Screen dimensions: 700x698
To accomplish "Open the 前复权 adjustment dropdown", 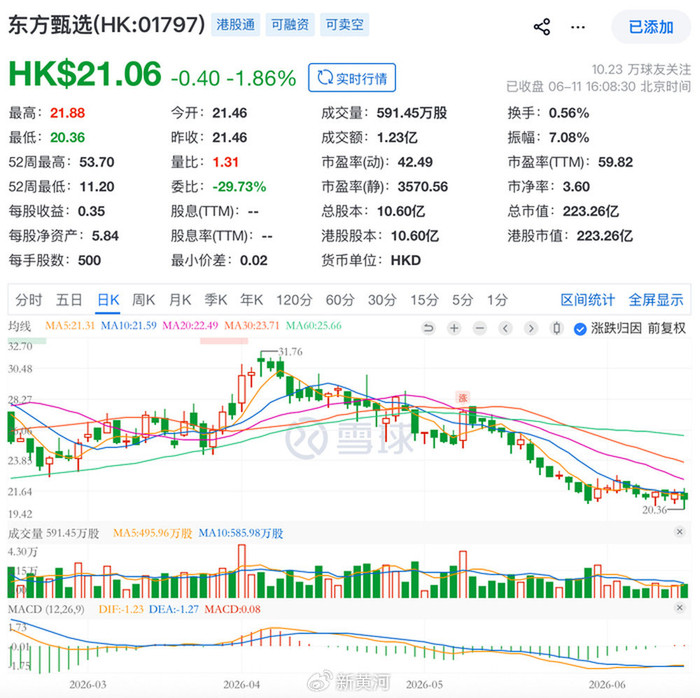I will pos(667,328).
